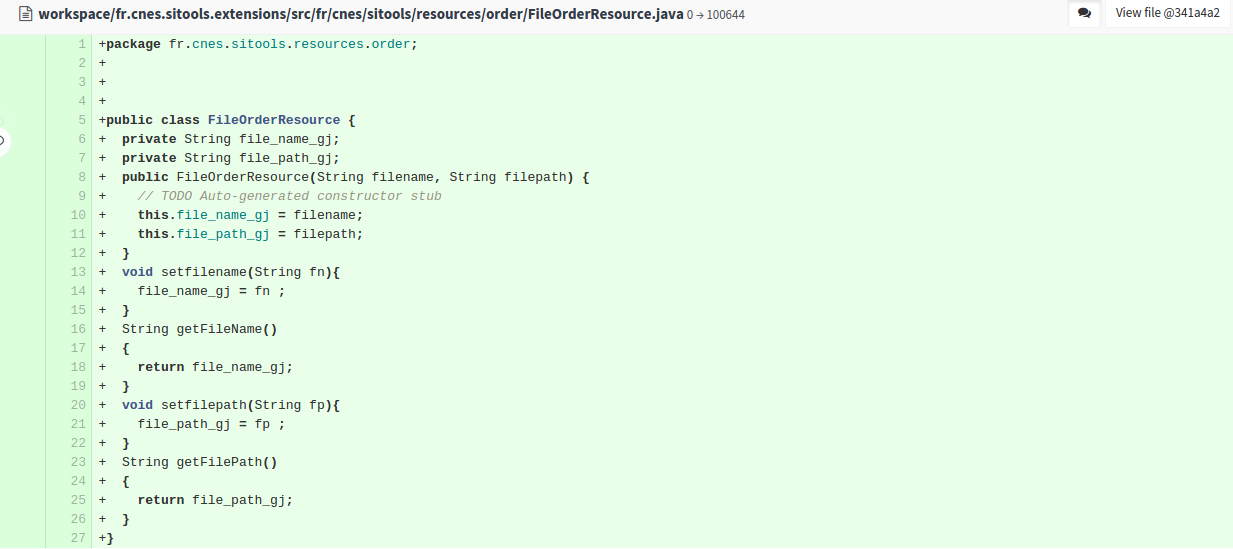
Task: Click the 'this.file_path_gj = filepath;' line
Action: [250, 235]
